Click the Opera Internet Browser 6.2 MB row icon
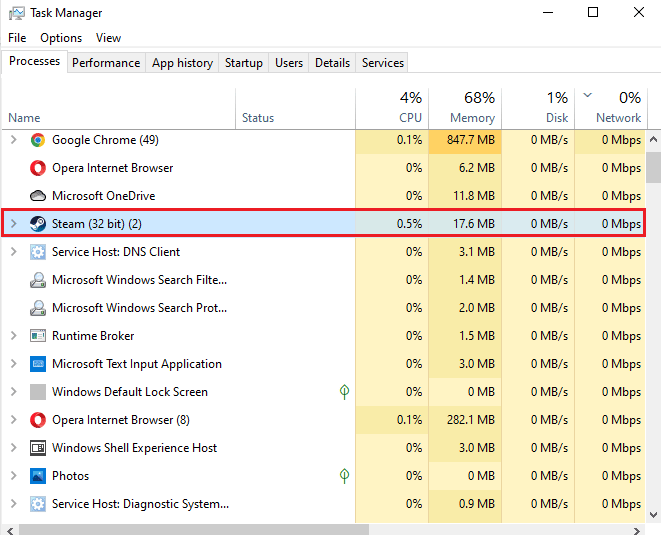661x535 pixels. coord(38,168)
